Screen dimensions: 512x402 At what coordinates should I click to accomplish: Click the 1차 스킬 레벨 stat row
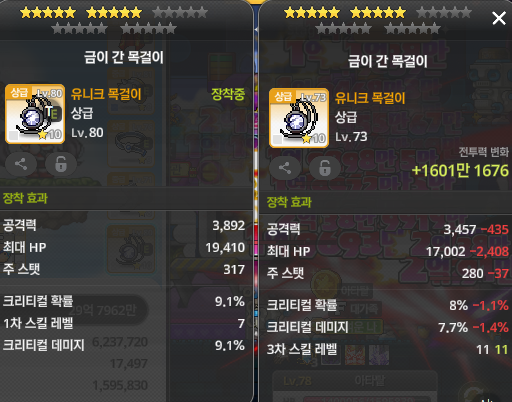coord(124,323)
